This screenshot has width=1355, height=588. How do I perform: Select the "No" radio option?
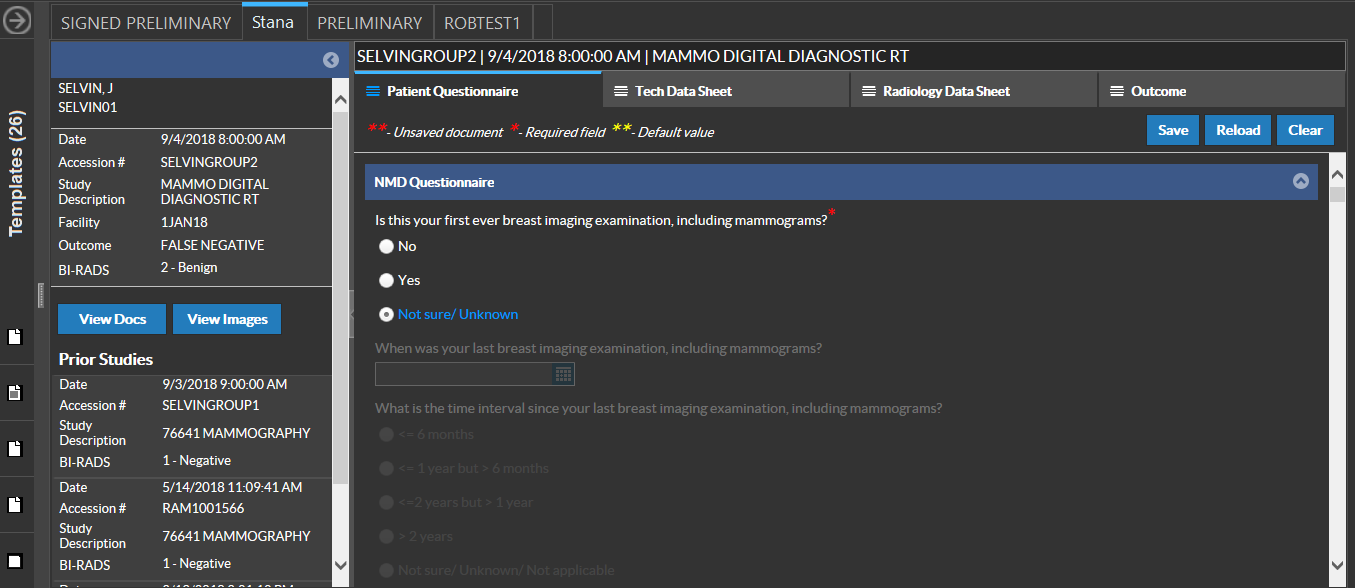386,246
